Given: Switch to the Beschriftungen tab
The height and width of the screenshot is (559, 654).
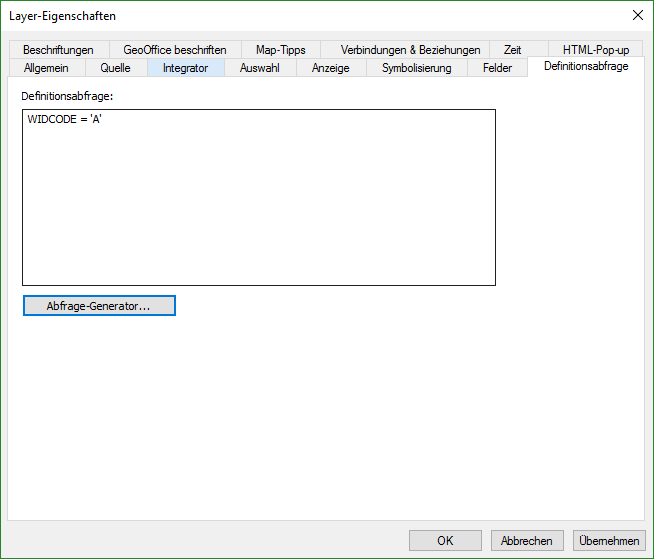Looking at the screenshot, I should pos(58,50).
